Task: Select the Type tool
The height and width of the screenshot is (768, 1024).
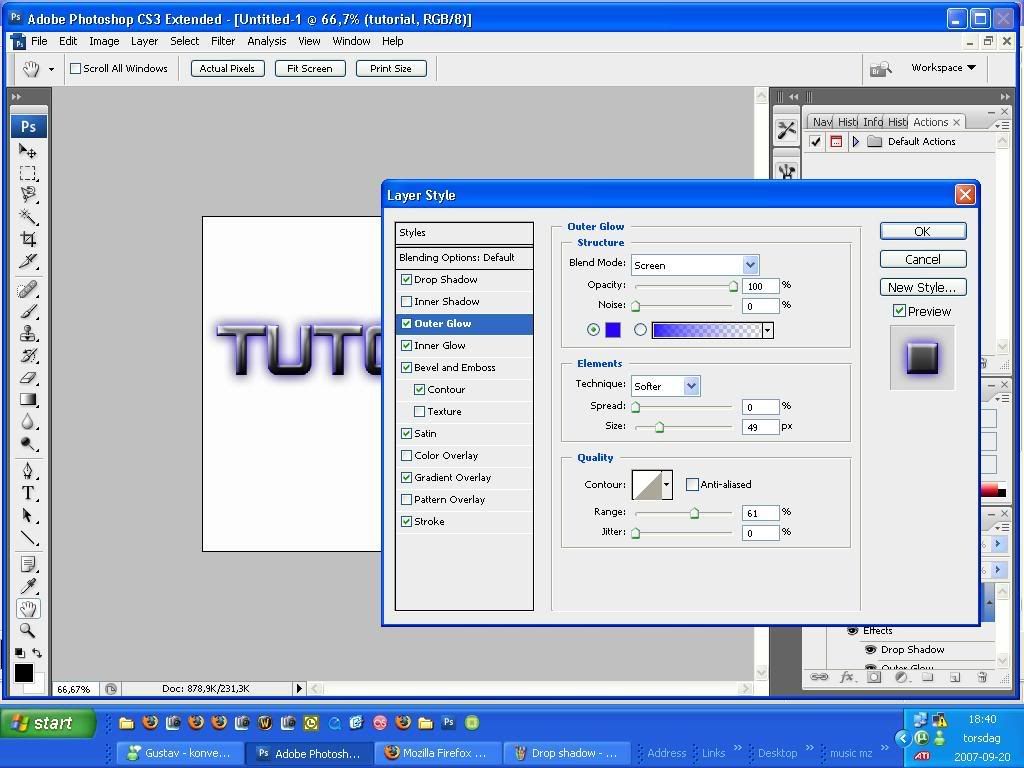Action: [27, 493]
